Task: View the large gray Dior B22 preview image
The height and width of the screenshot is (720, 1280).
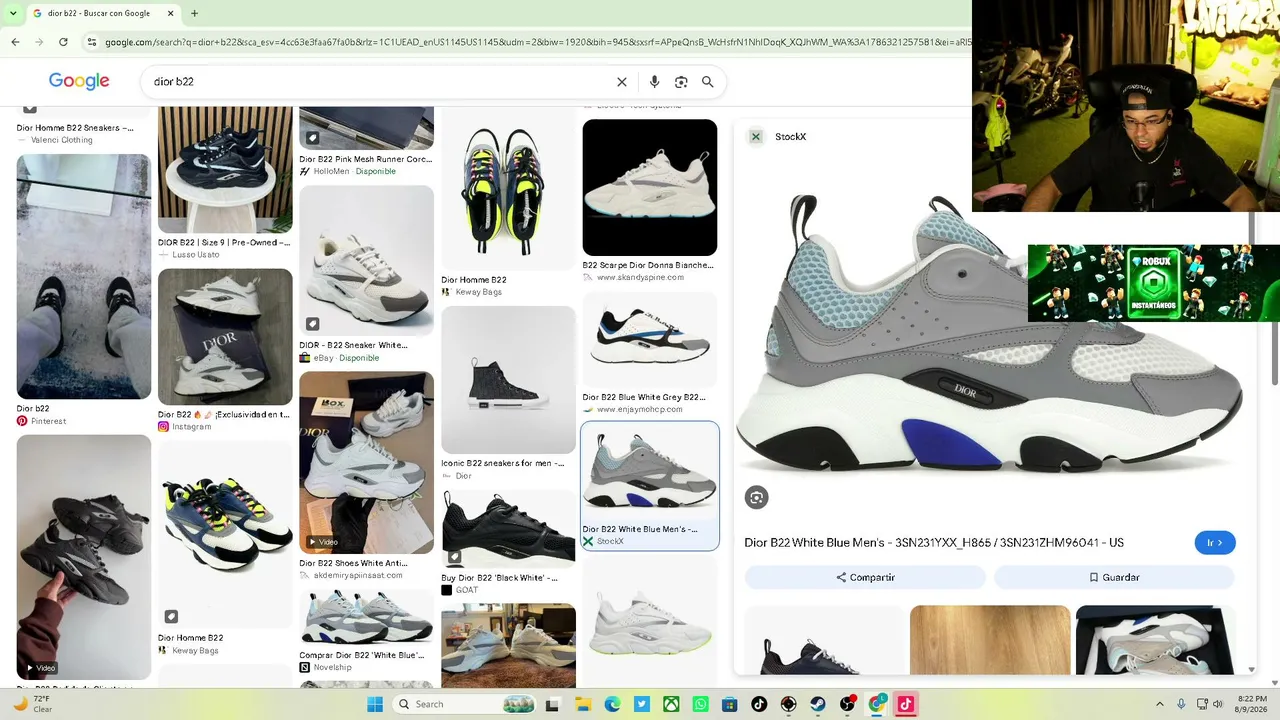Action: click(988, 335)
